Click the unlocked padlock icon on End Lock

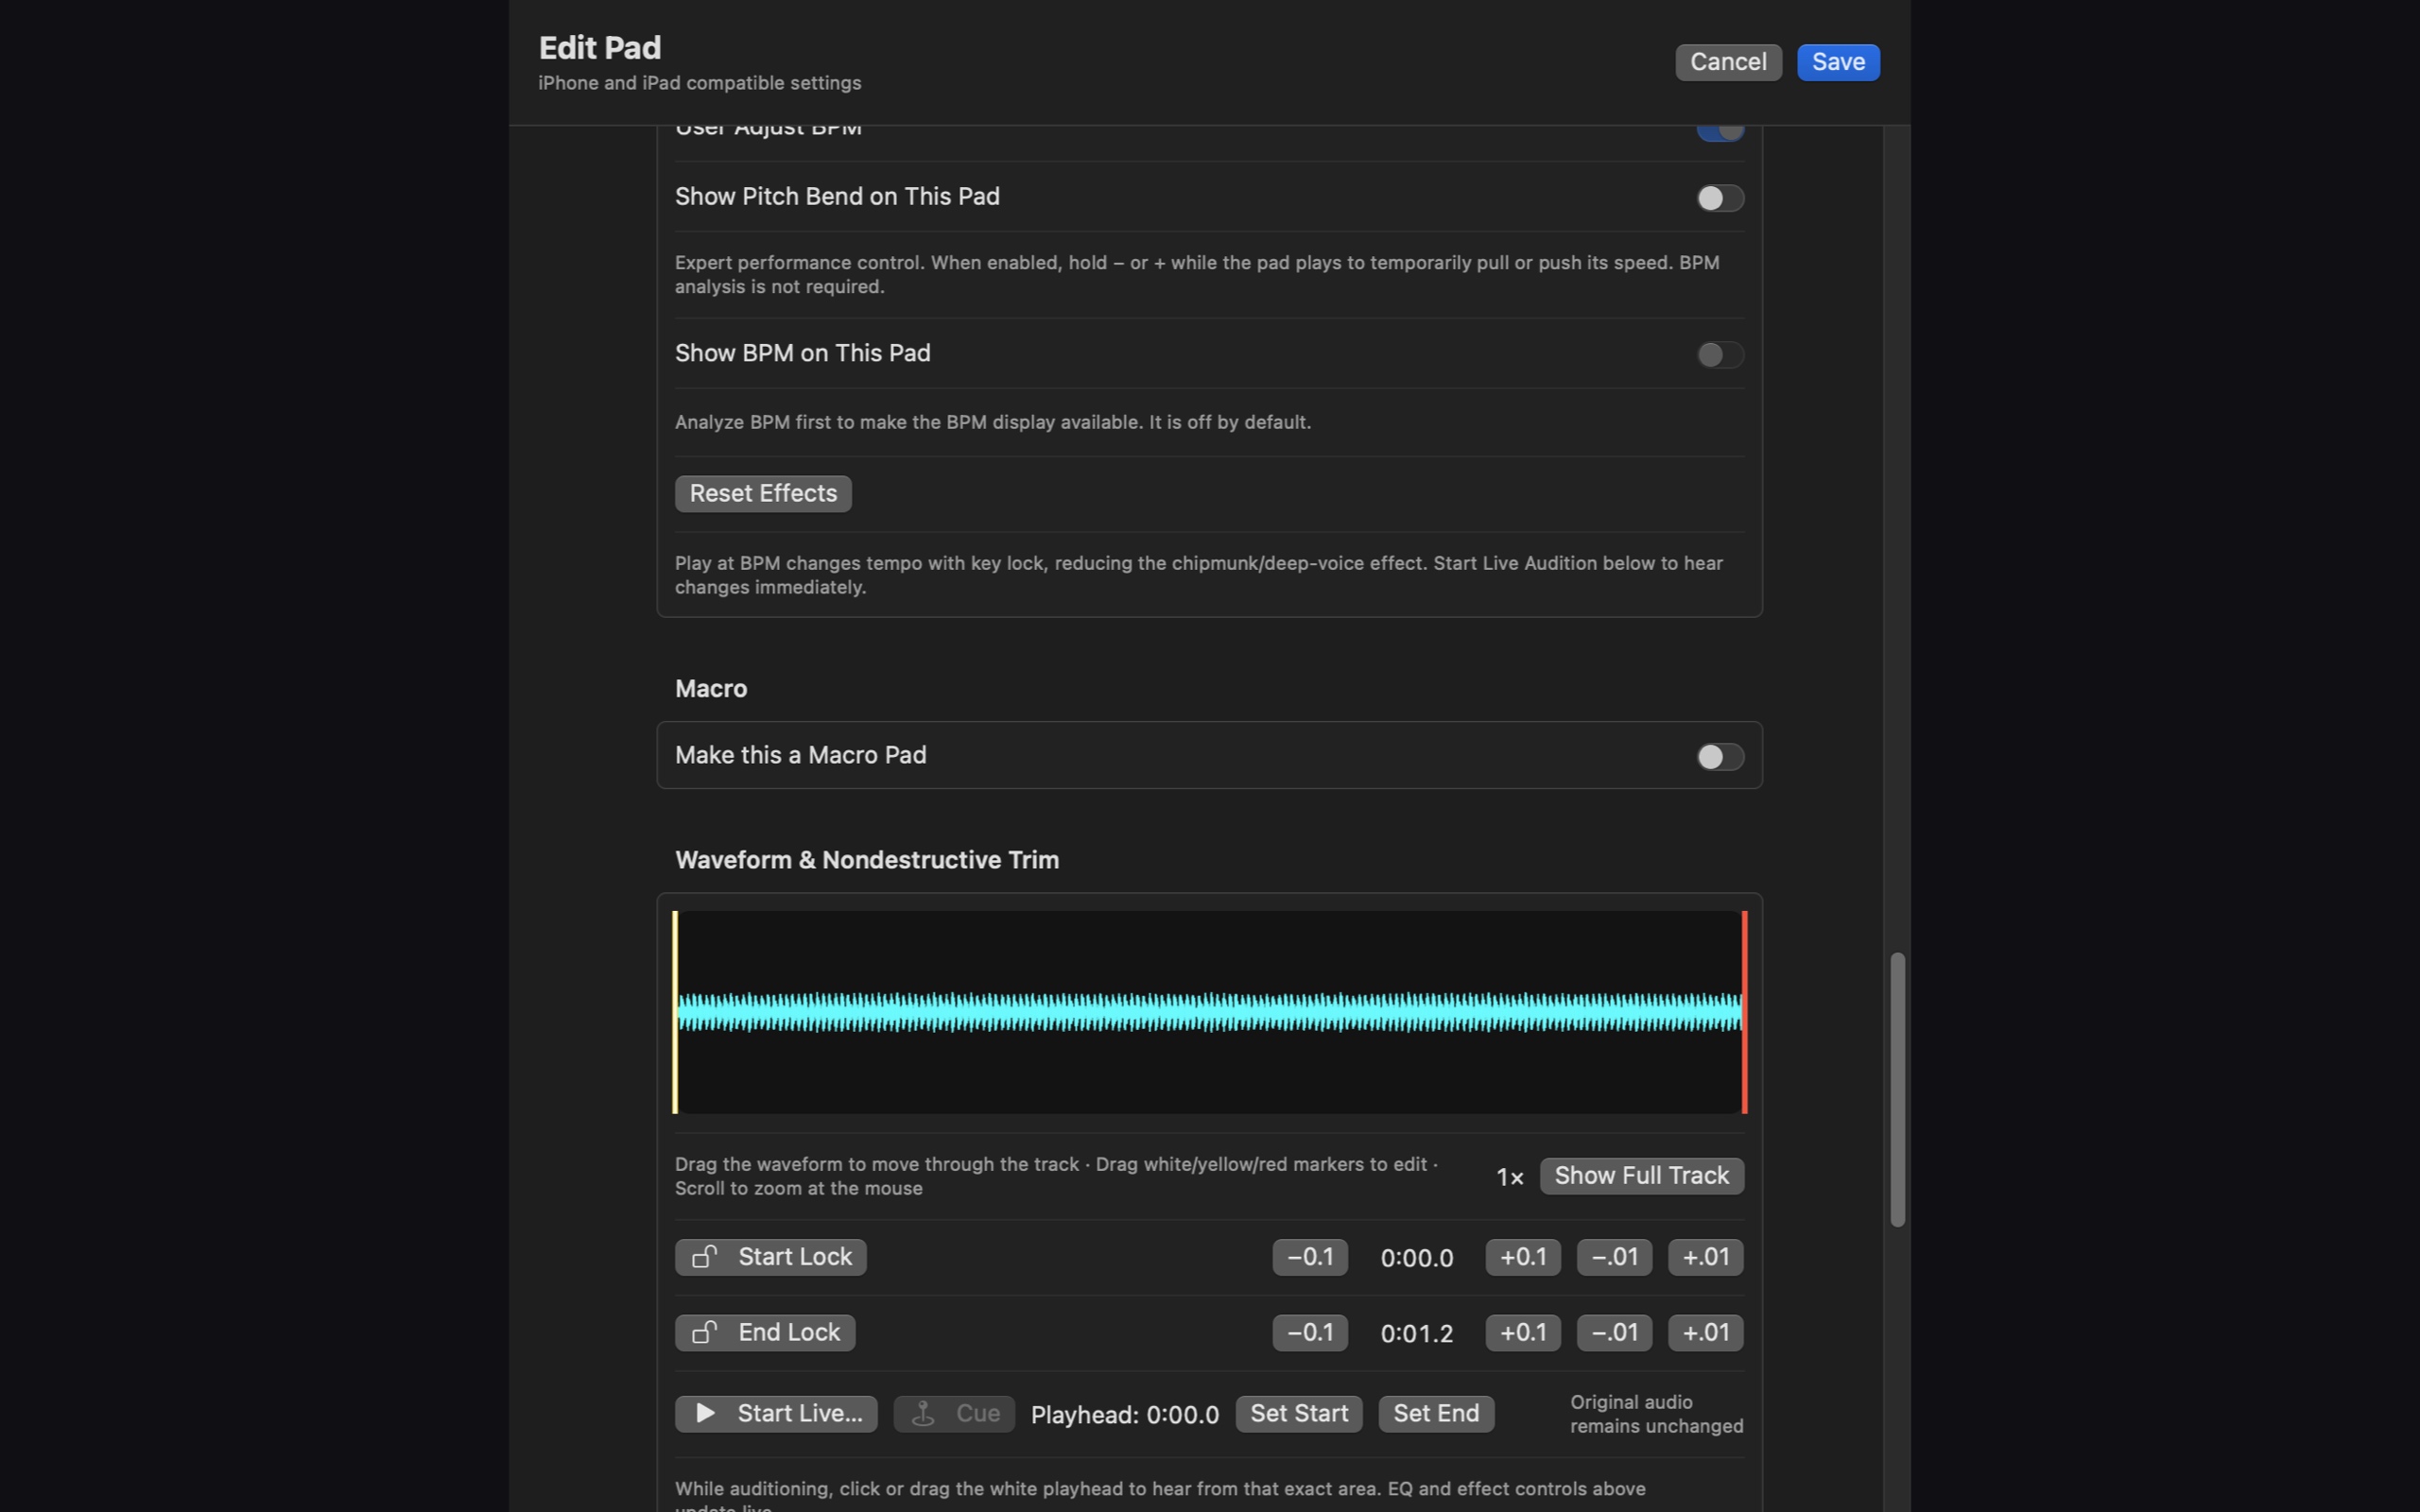pyautogui.click(x=705, y=1332)
